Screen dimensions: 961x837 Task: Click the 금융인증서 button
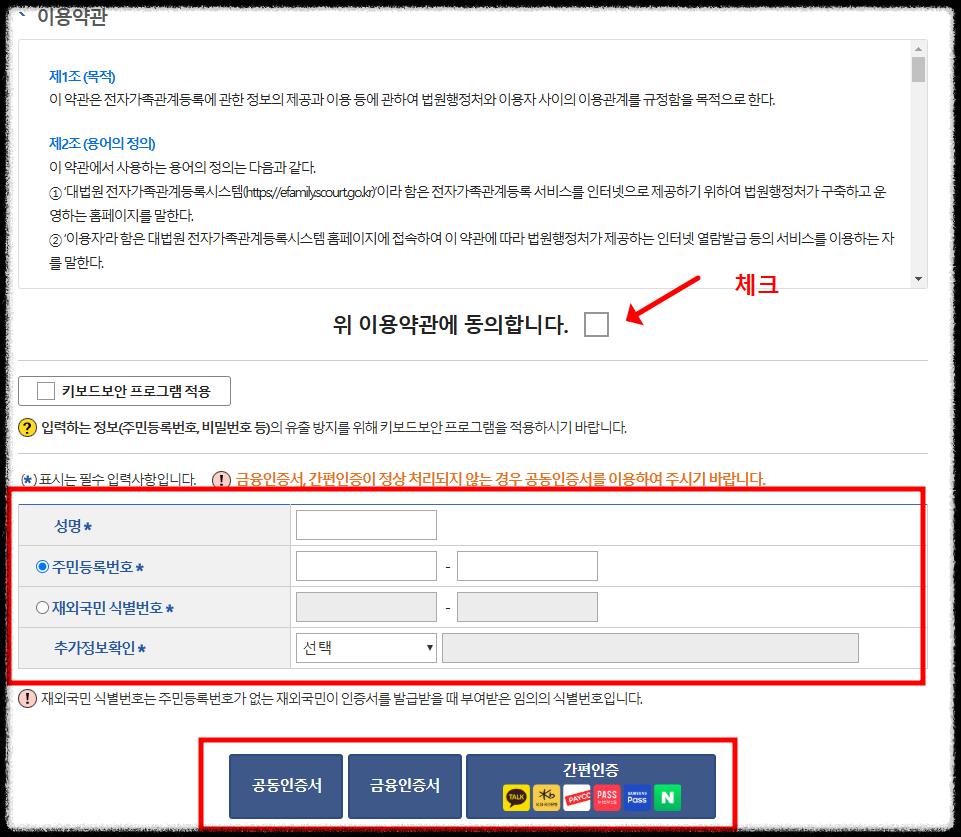tap(405, 786)
